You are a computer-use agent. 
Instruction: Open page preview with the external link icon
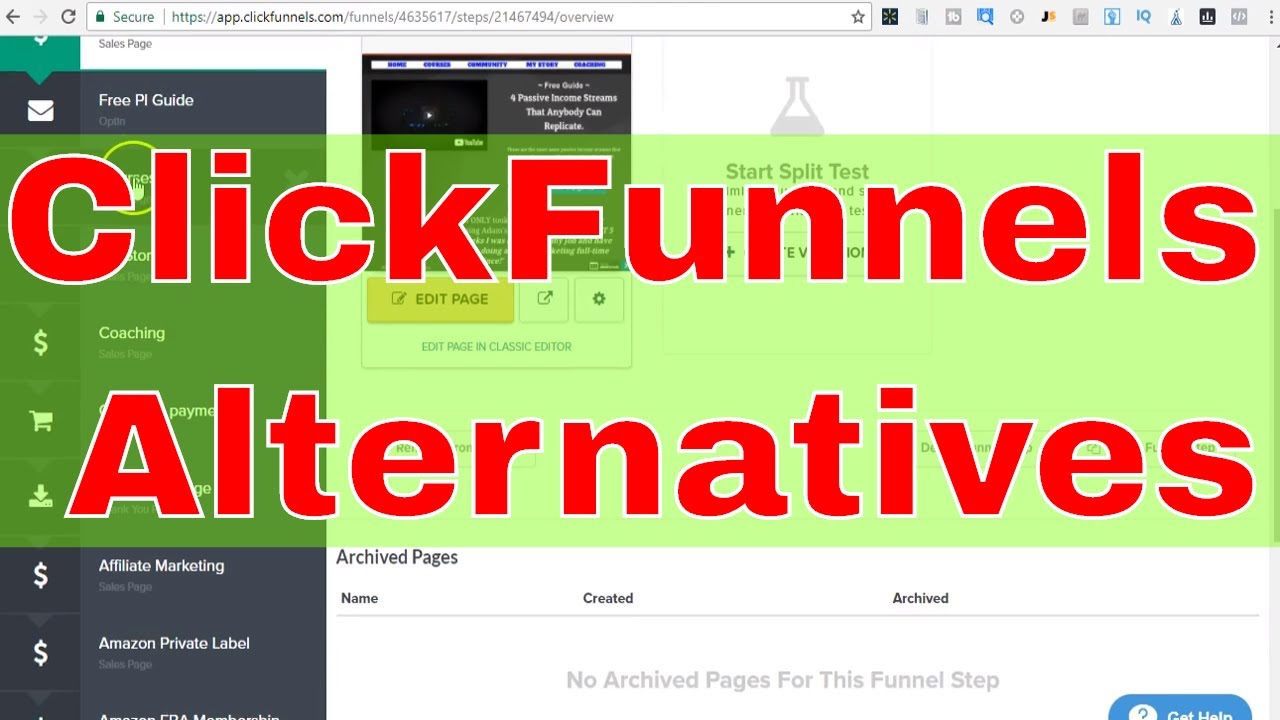[x=545, y=299]
